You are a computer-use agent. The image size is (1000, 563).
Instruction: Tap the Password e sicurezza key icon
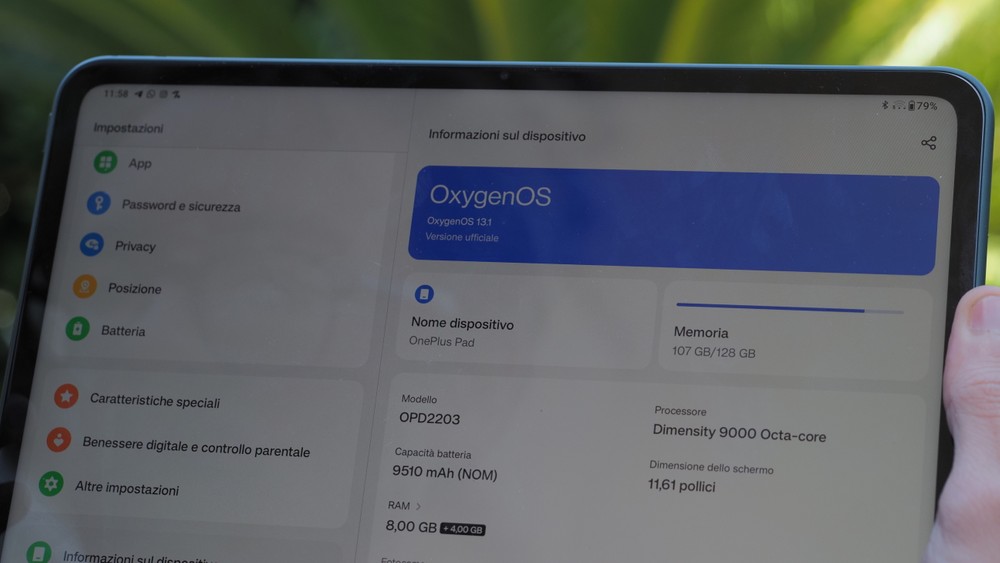98,203
